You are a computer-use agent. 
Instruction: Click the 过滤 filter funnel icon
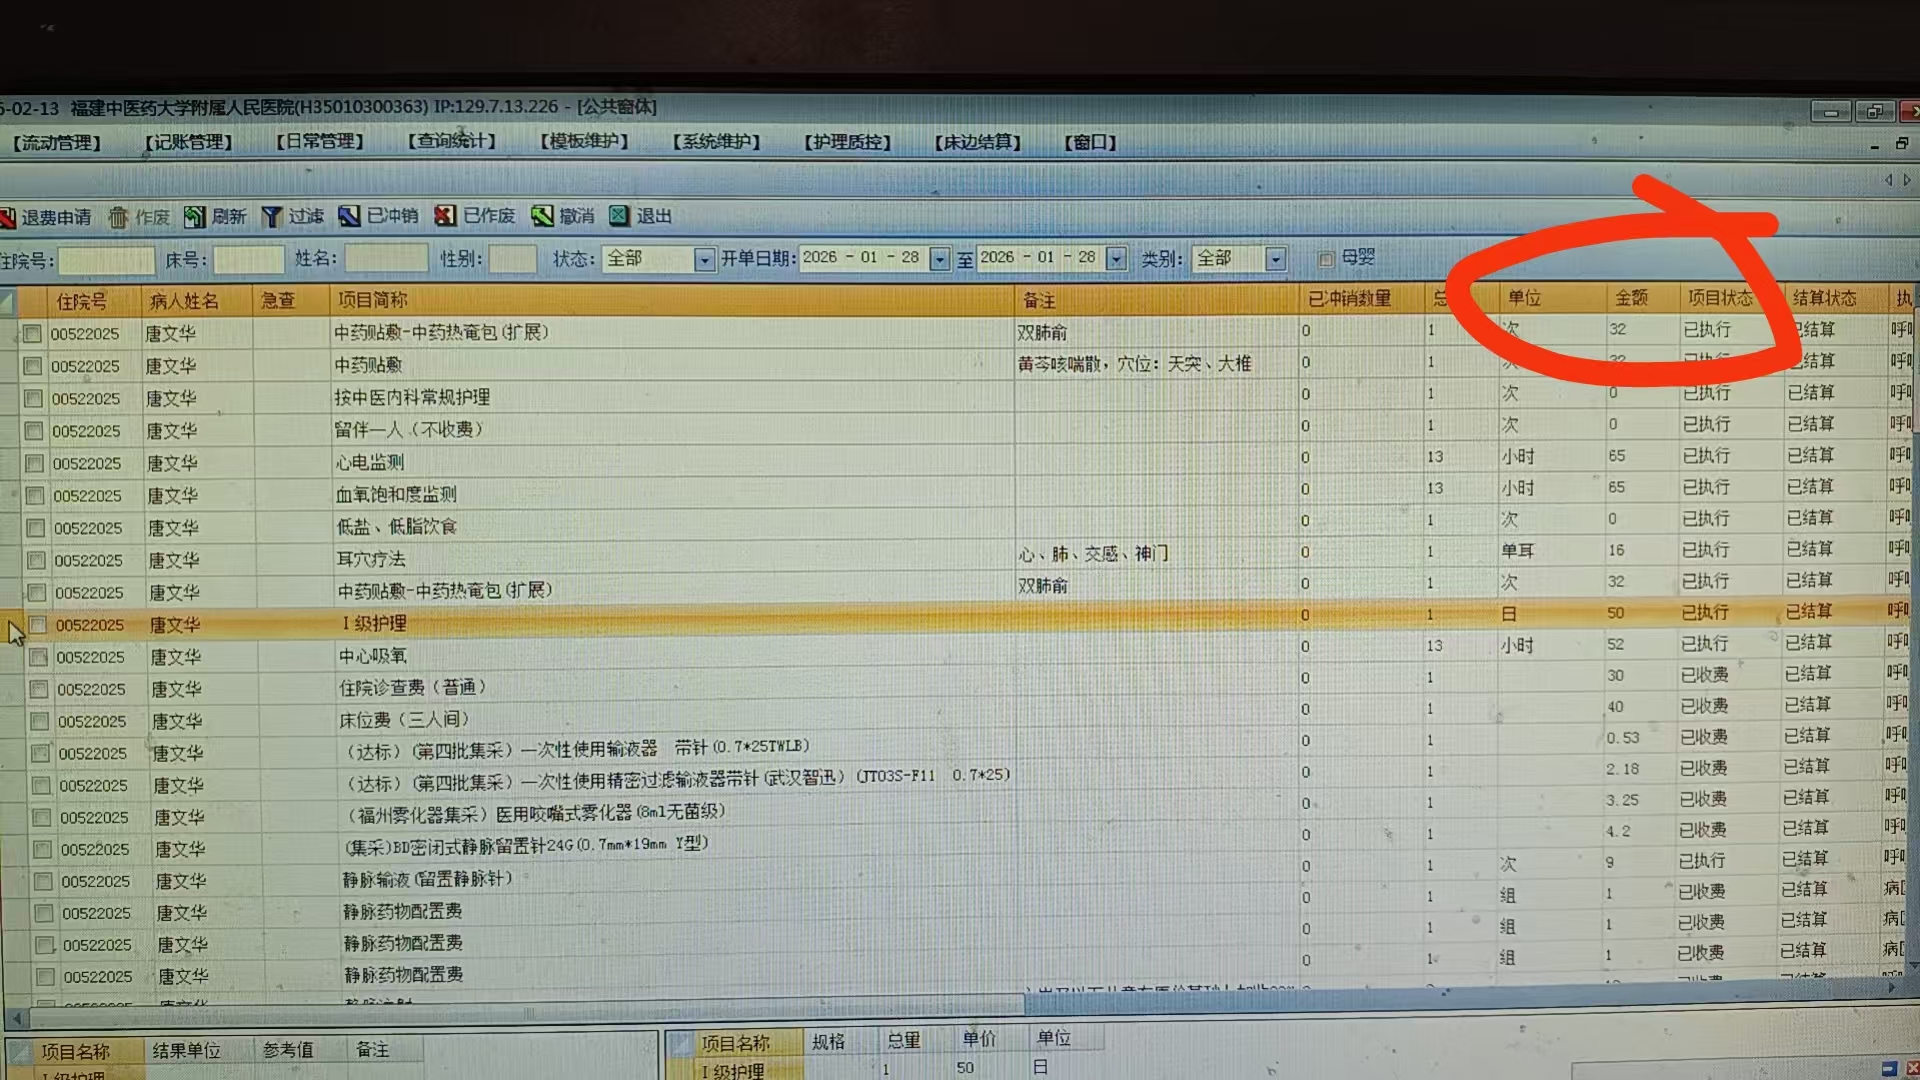[272, 217]
